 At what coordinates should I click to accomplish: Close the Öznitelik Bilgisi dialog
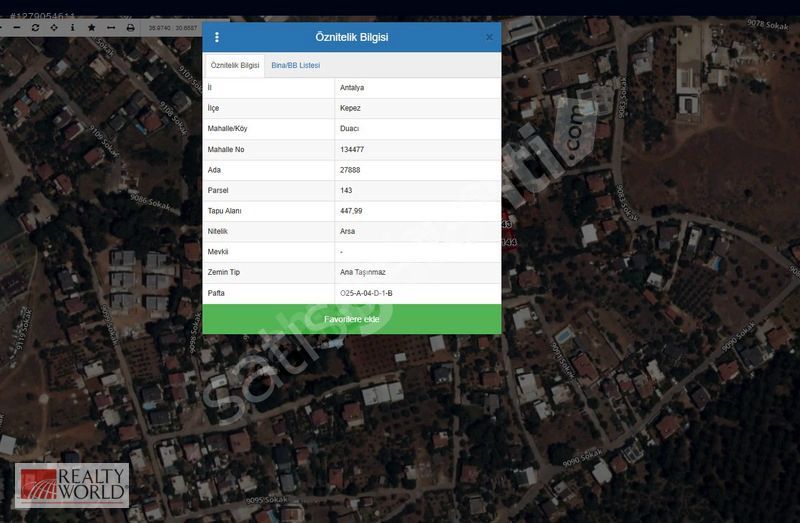click(x=489, y=37)
